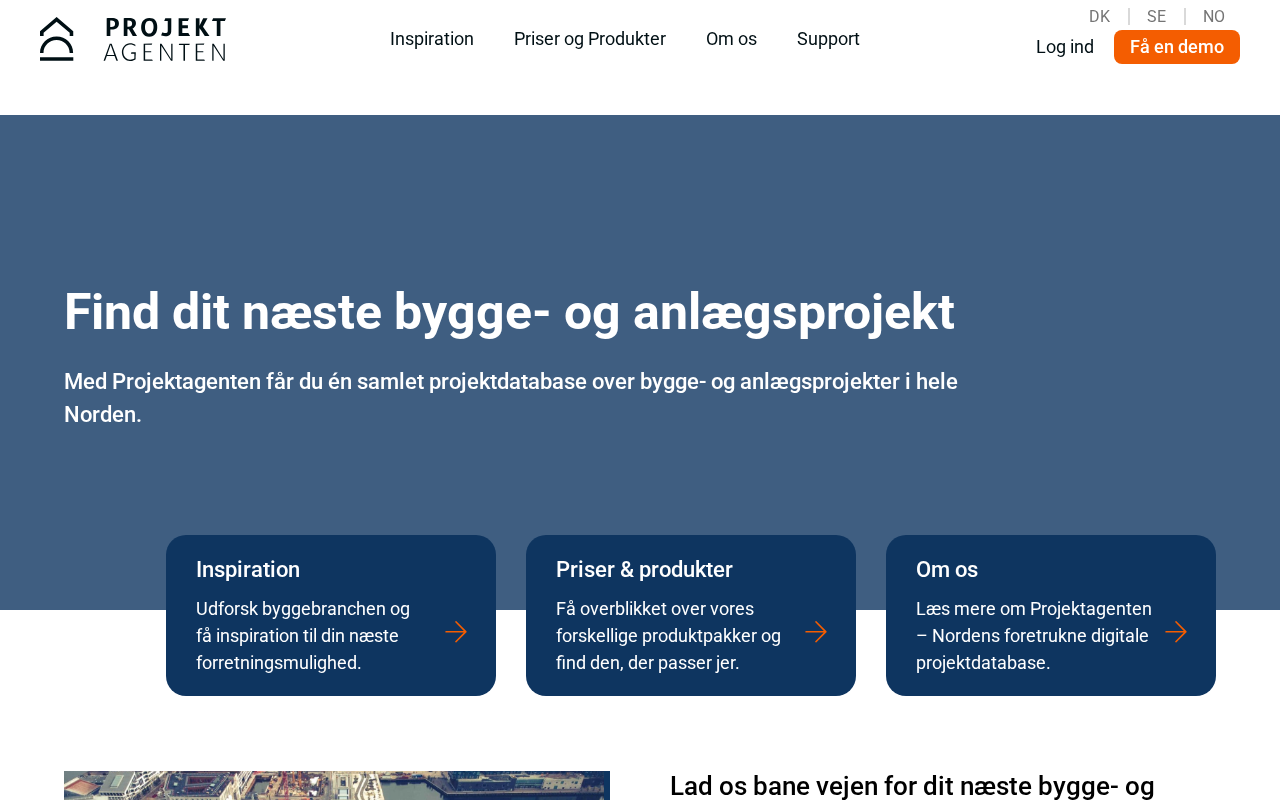Switch language to DK
1280x800 pixels.
click(1099, 16)
